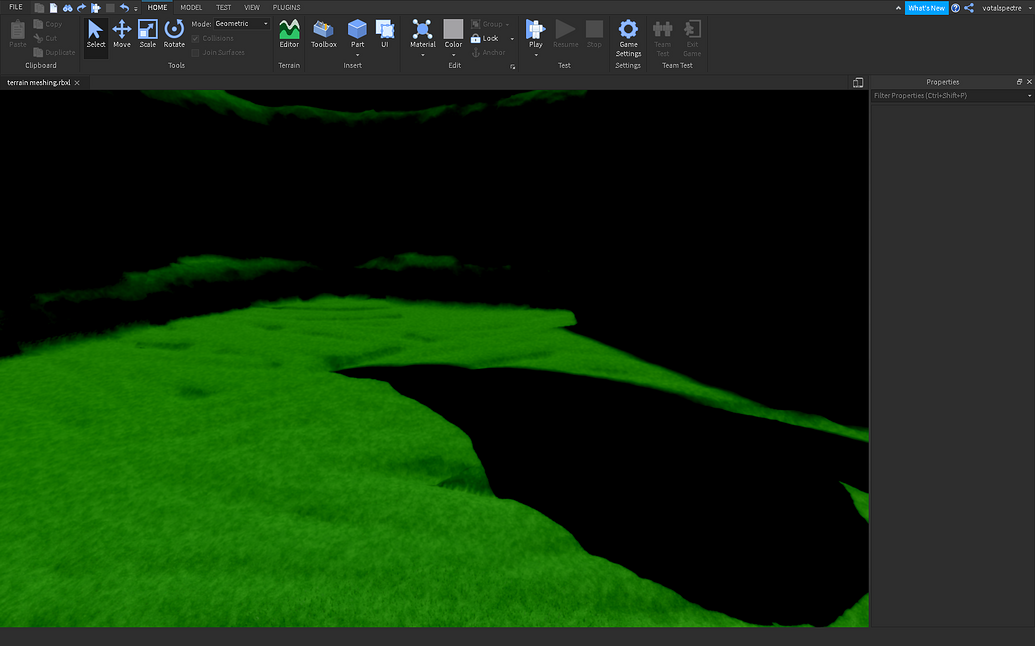Click the gray Color swatch
1035x646 pixels.
(x=453, y=29)
